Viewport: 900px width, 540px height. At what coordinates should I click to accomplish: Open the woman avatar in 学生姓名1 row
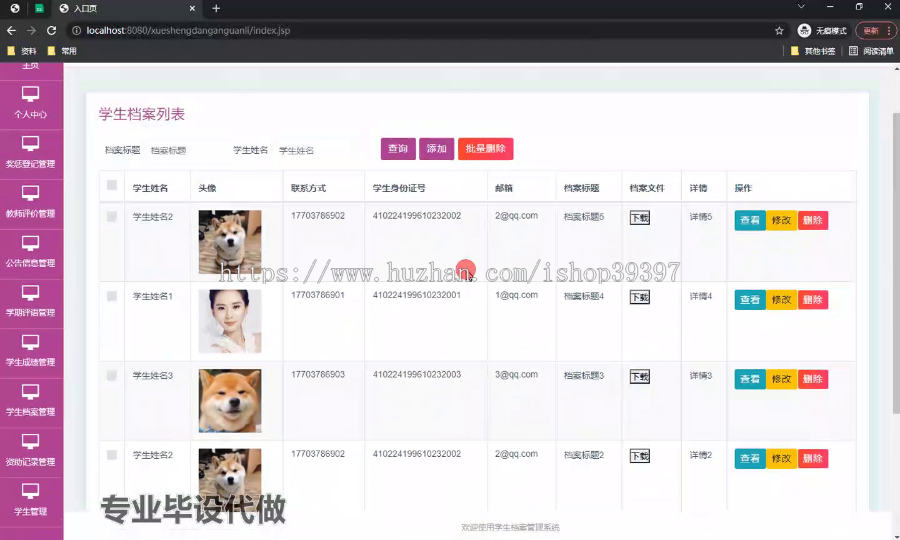click(230, 321)
